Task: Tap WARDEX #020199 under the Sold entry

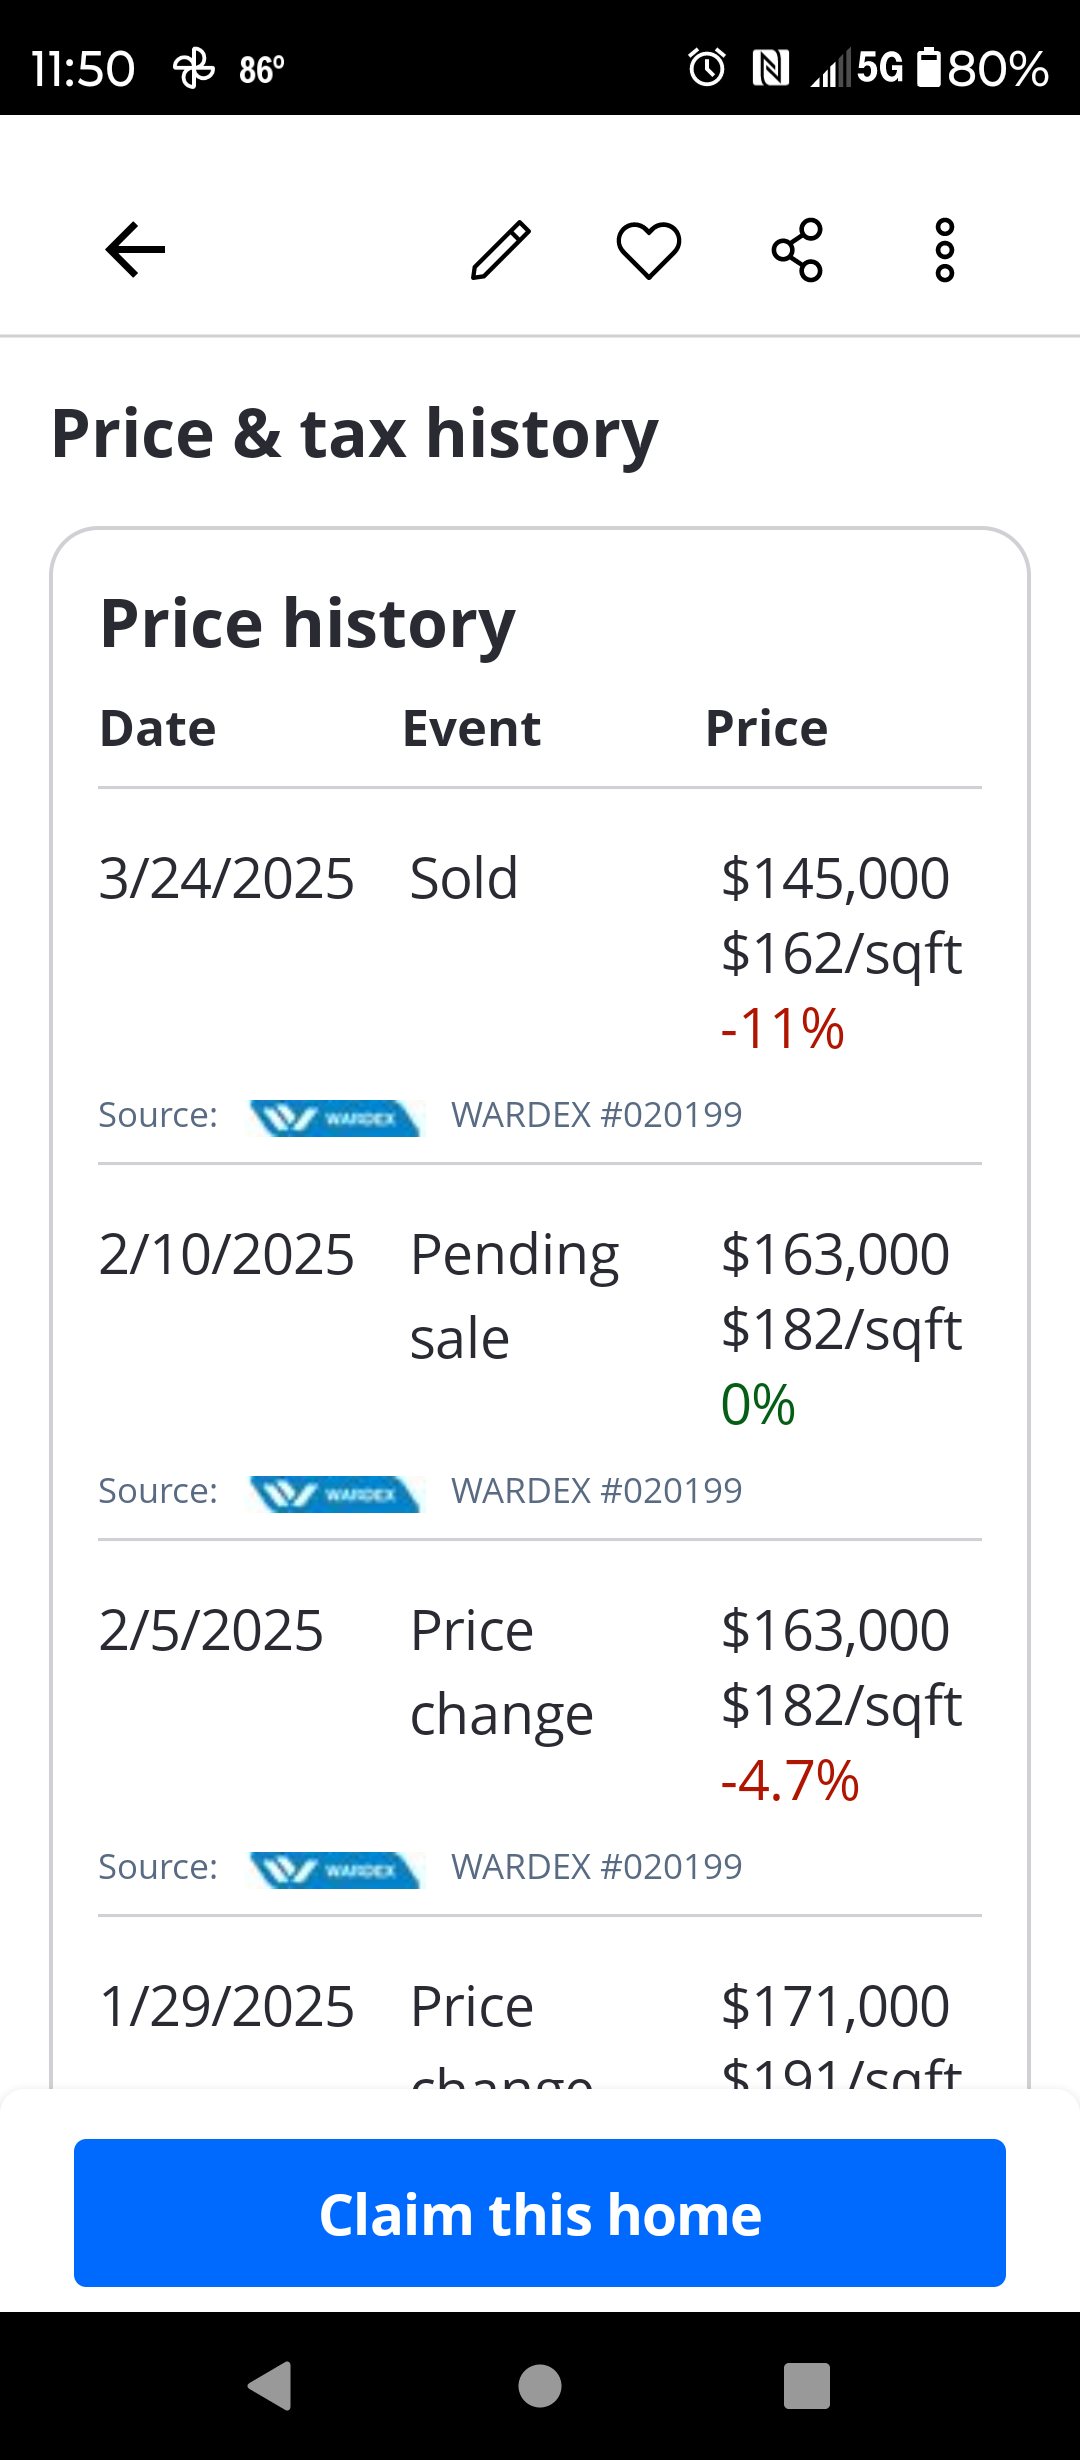Action: 596,1115
